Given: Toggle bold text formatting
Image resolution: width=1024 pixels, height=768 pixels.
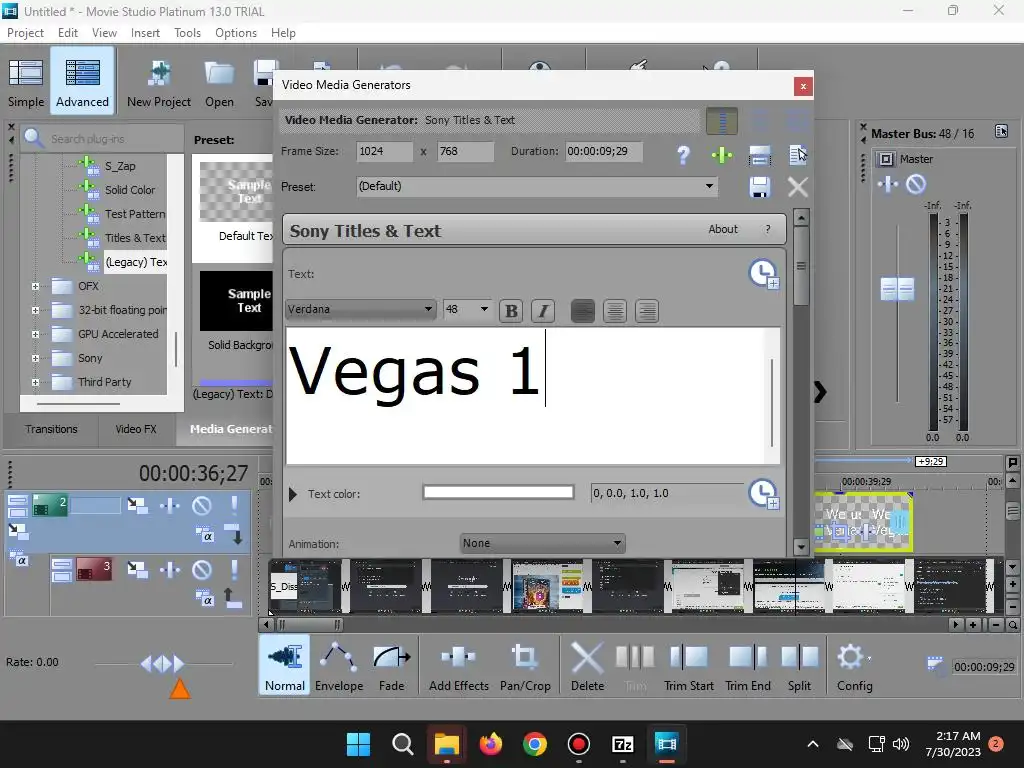Looking at the screenshot, I should [511, 311].
